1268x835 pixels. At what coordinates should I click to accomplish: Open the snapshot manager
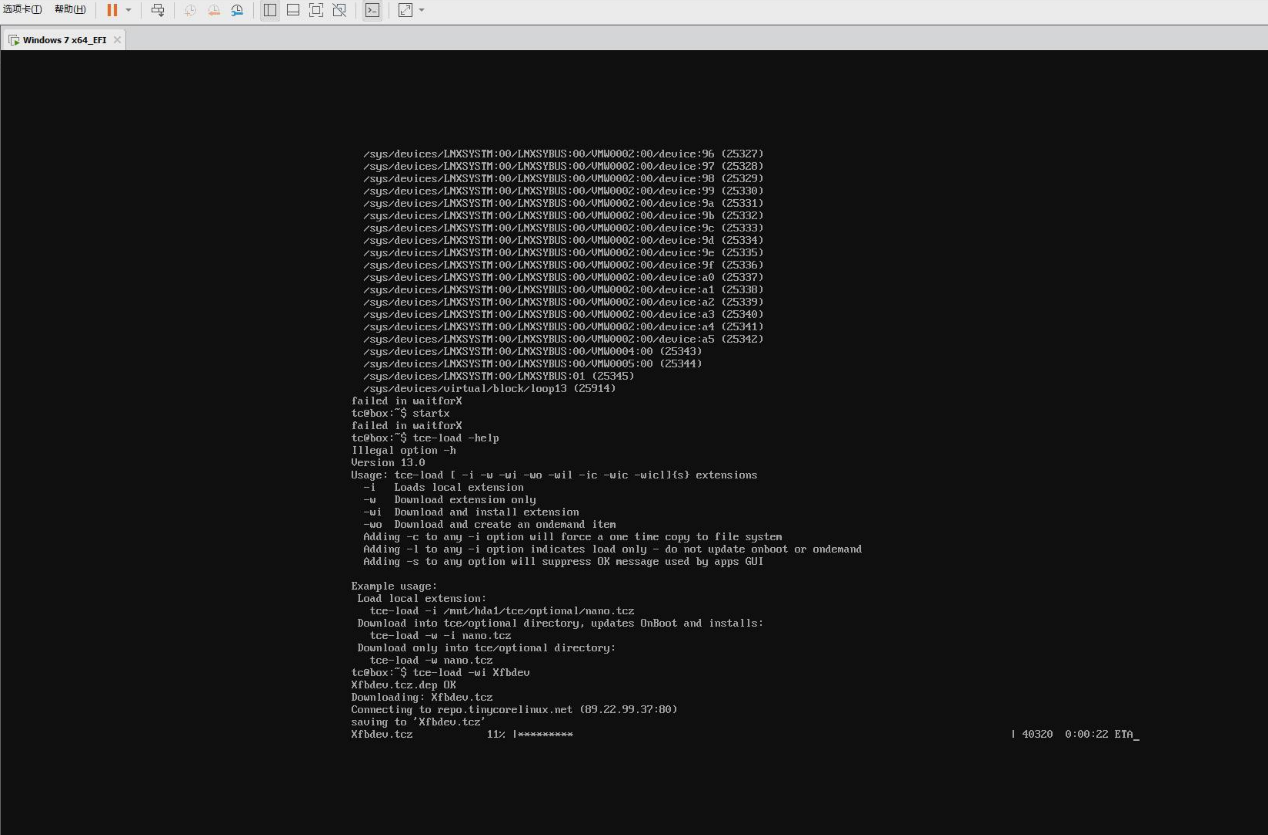point(237,10)
